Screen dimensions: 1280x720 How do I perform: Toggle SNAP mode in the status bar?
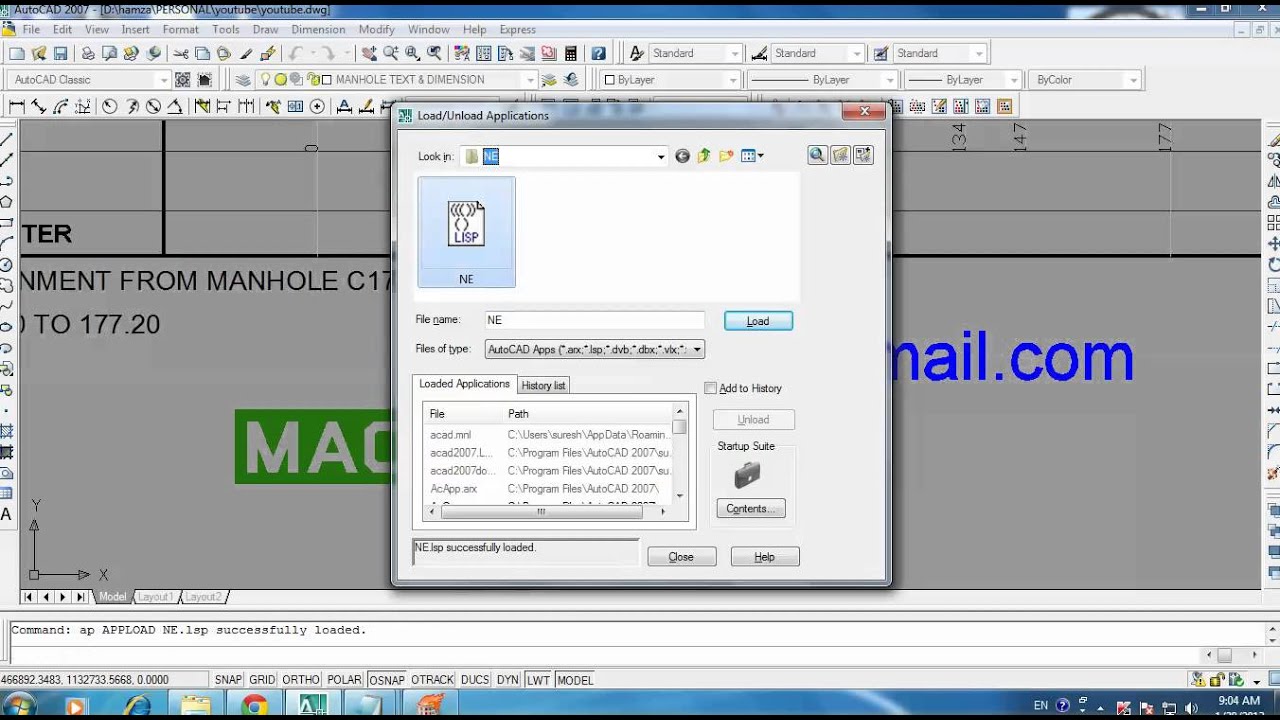click(228, 680)
